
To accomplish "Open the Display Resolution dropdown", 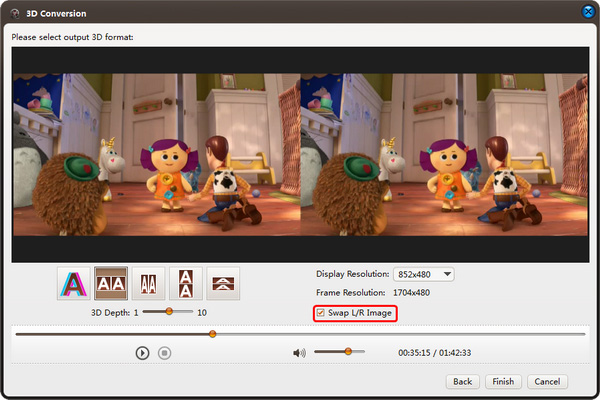I will point(424,274).
